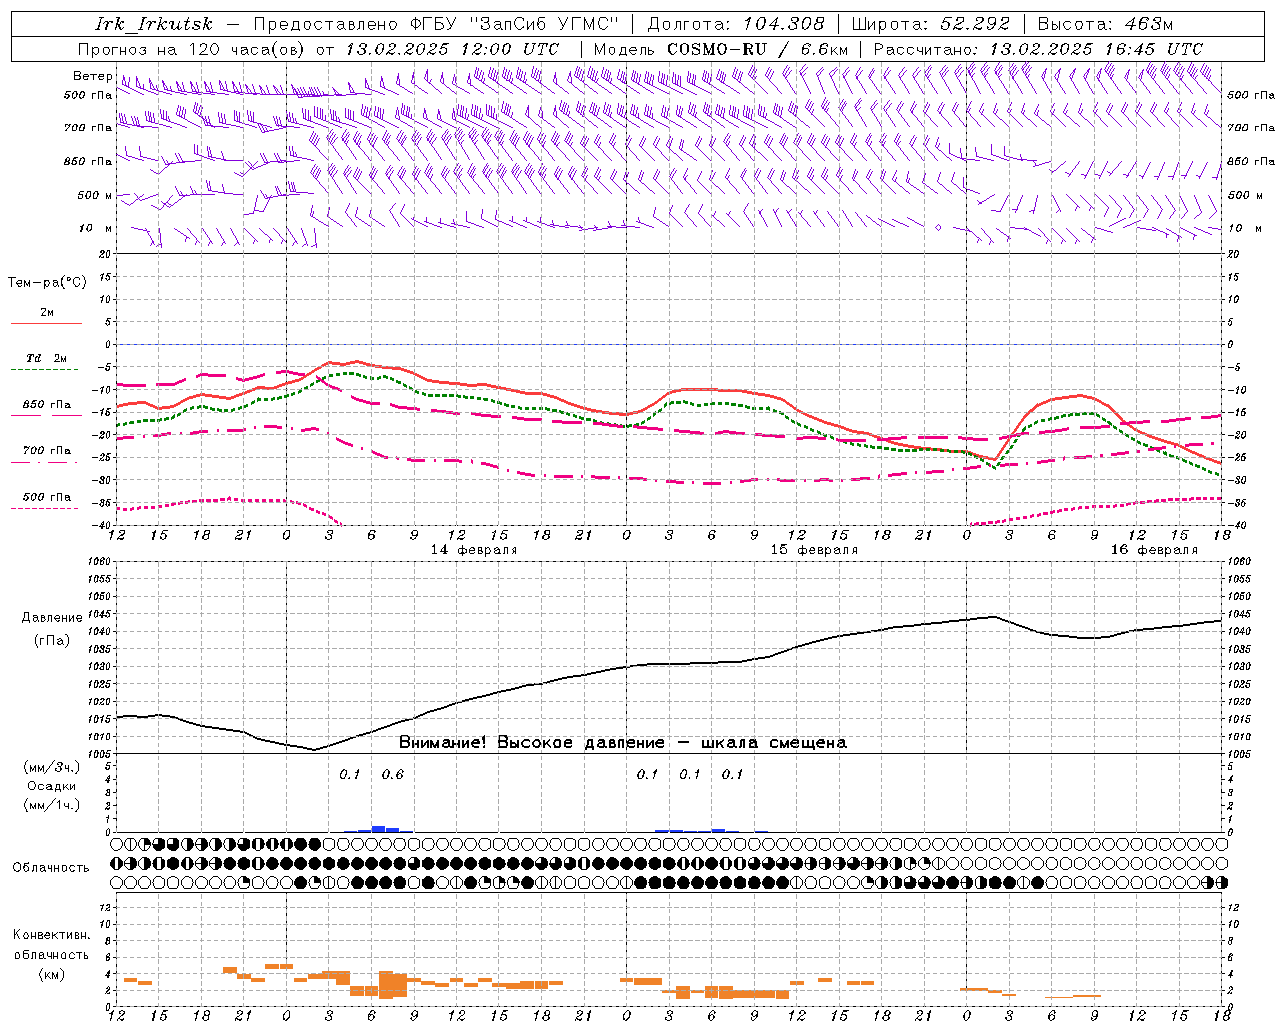The image size is (1280, 1024).
Task: Click the Ветер wind panel label
Action: 93,76
